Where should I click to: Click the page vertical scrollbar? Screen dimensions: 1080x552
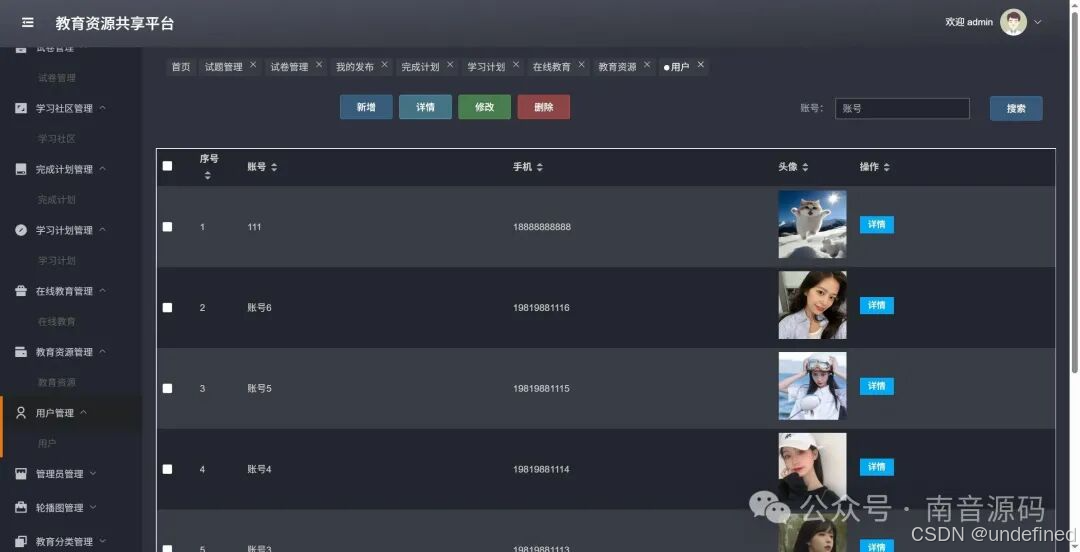(1074, 193)
